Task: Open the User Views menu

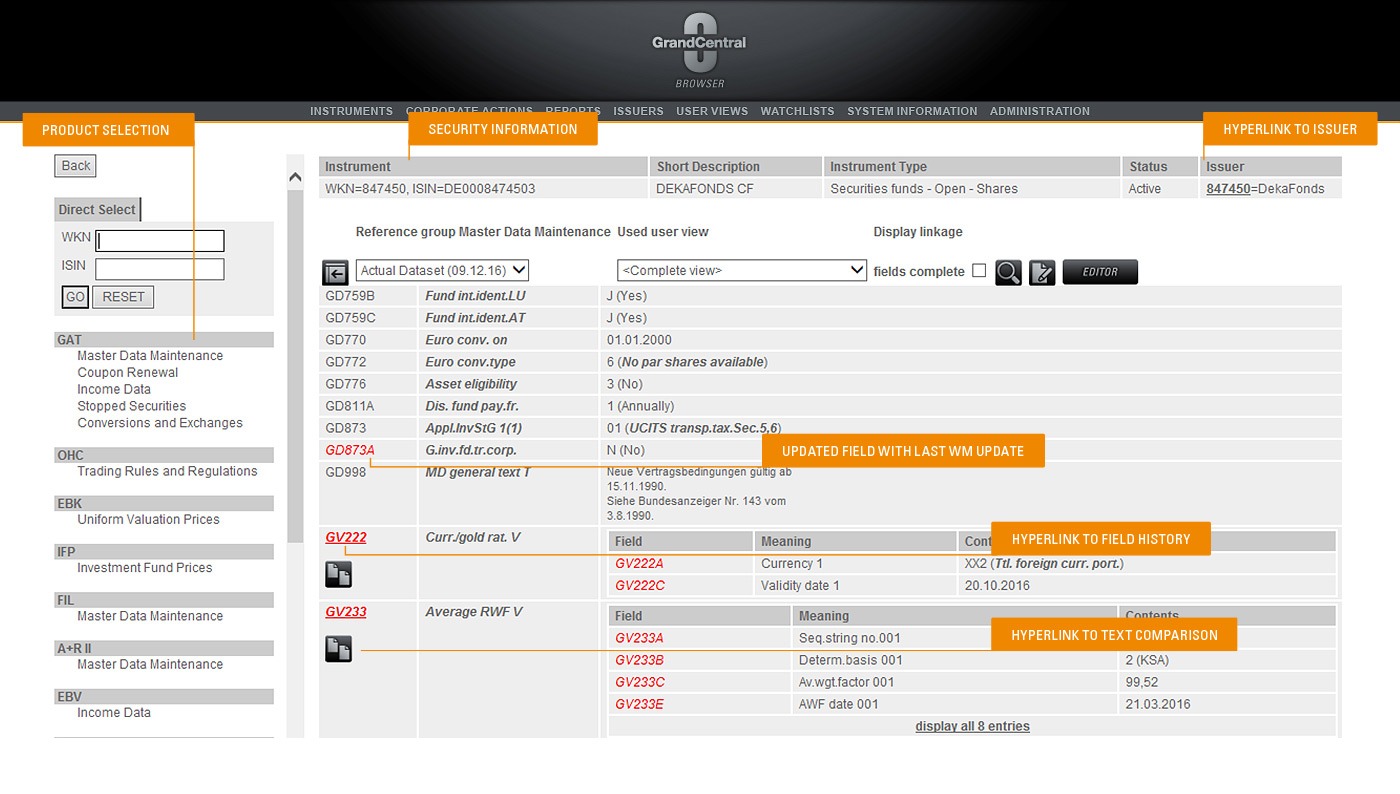Action: [712, 111]
